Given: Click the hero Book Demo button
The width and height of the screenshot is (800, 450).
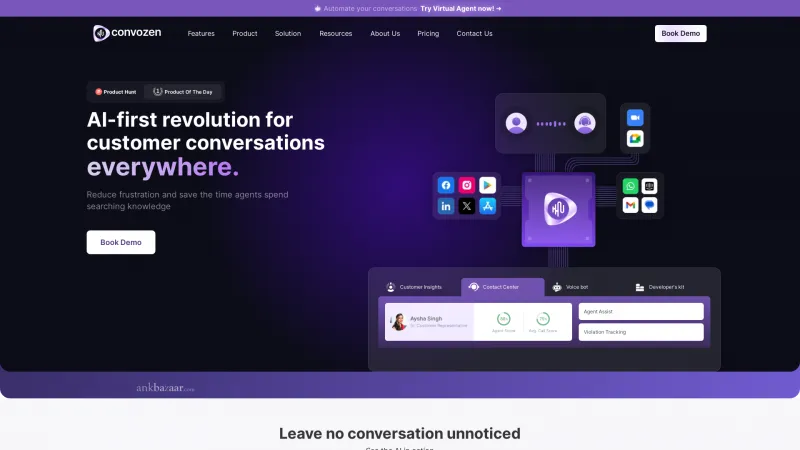Looking at the screenshot, I should pyautogui.click(x=121, y=242).
